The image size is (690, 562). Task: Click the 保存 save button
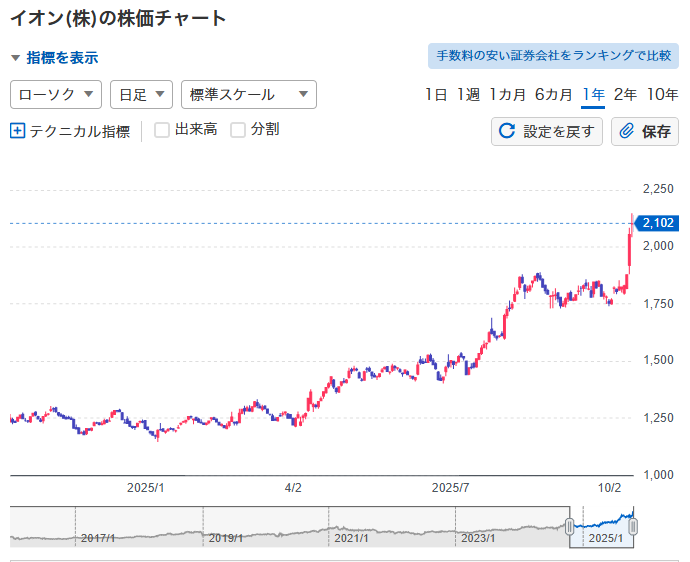pyautogui.click(x=645, y=131)
